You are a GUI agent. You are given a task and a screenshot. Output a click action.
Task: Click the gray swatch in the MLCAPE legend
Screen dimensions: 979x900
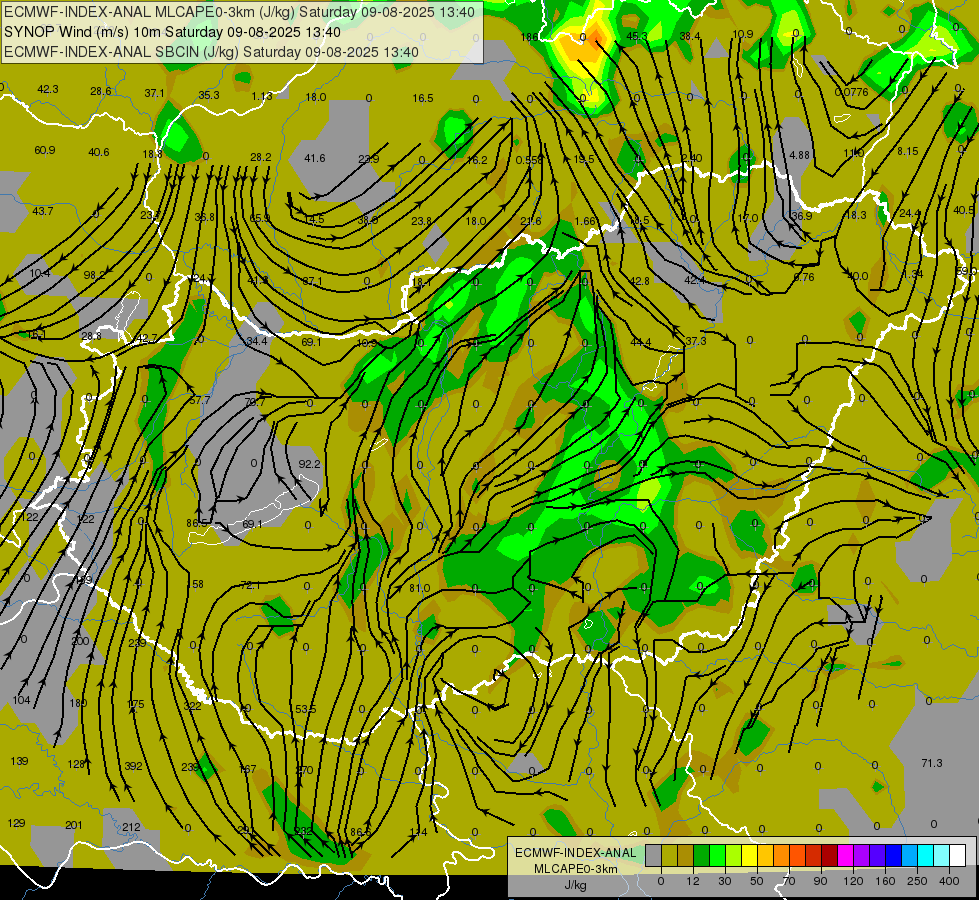[653, 856]
